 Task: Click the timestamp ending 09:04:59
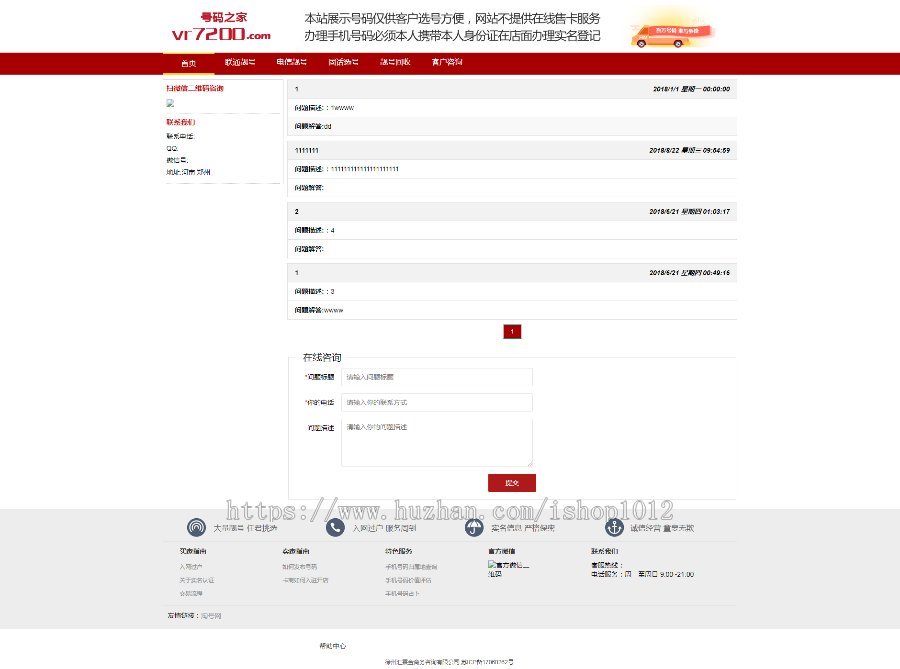689,150
